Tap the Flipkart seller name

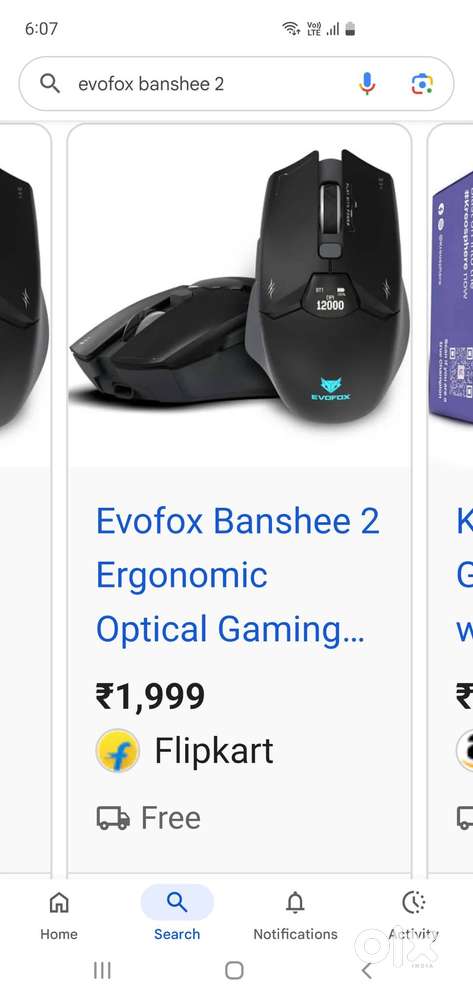(214, 751)
